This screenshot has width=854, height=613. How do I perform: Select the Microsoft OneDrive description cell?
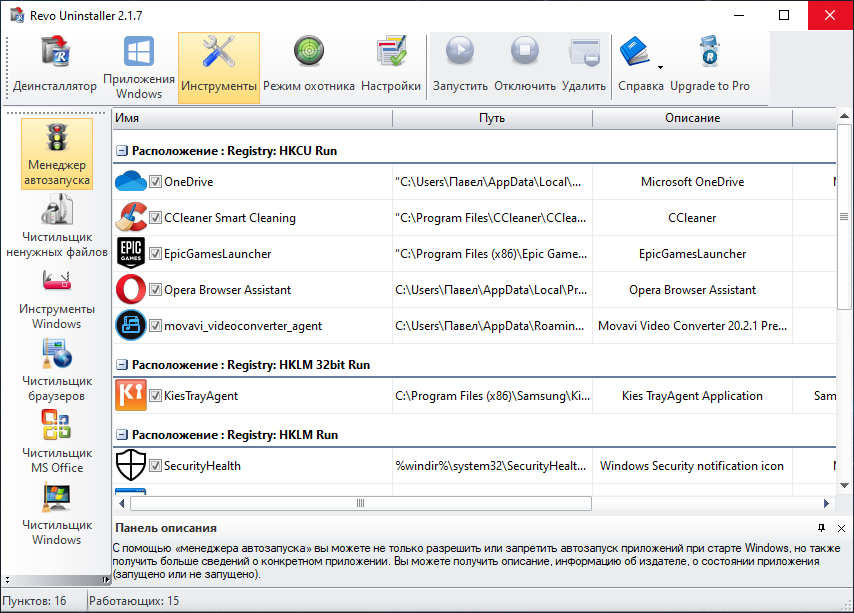point(692,181)
